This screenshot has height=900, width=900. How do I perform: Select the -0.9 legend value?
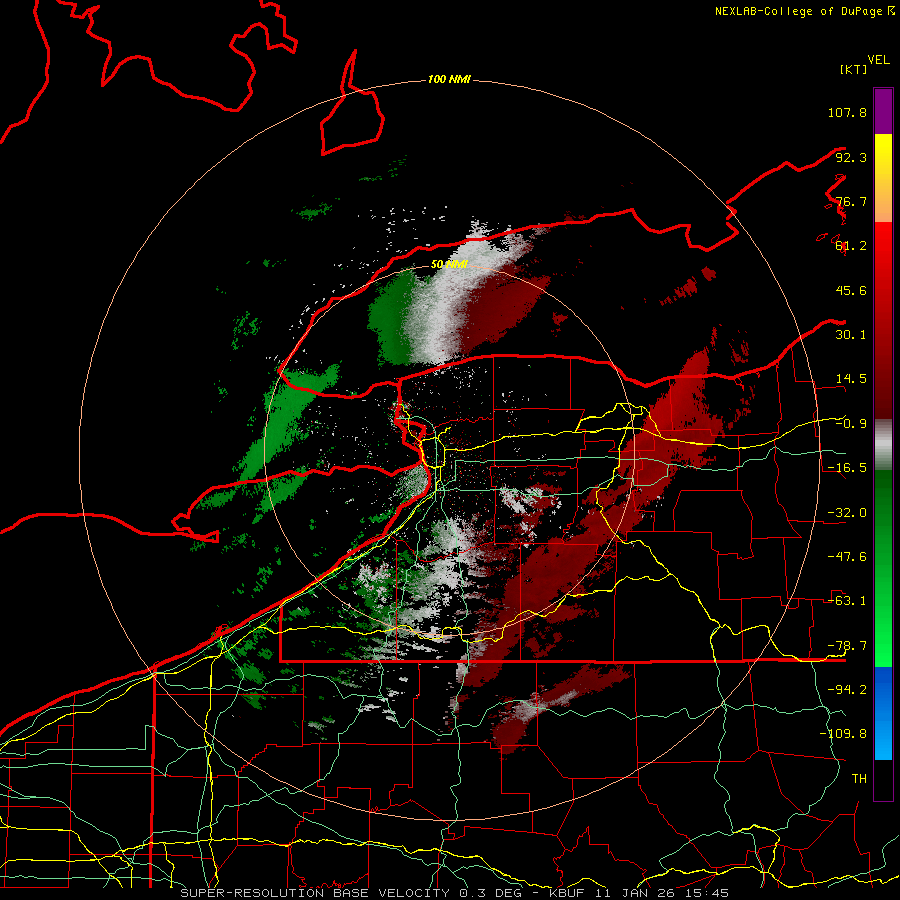pyautogui.click(x=851, y=424)
